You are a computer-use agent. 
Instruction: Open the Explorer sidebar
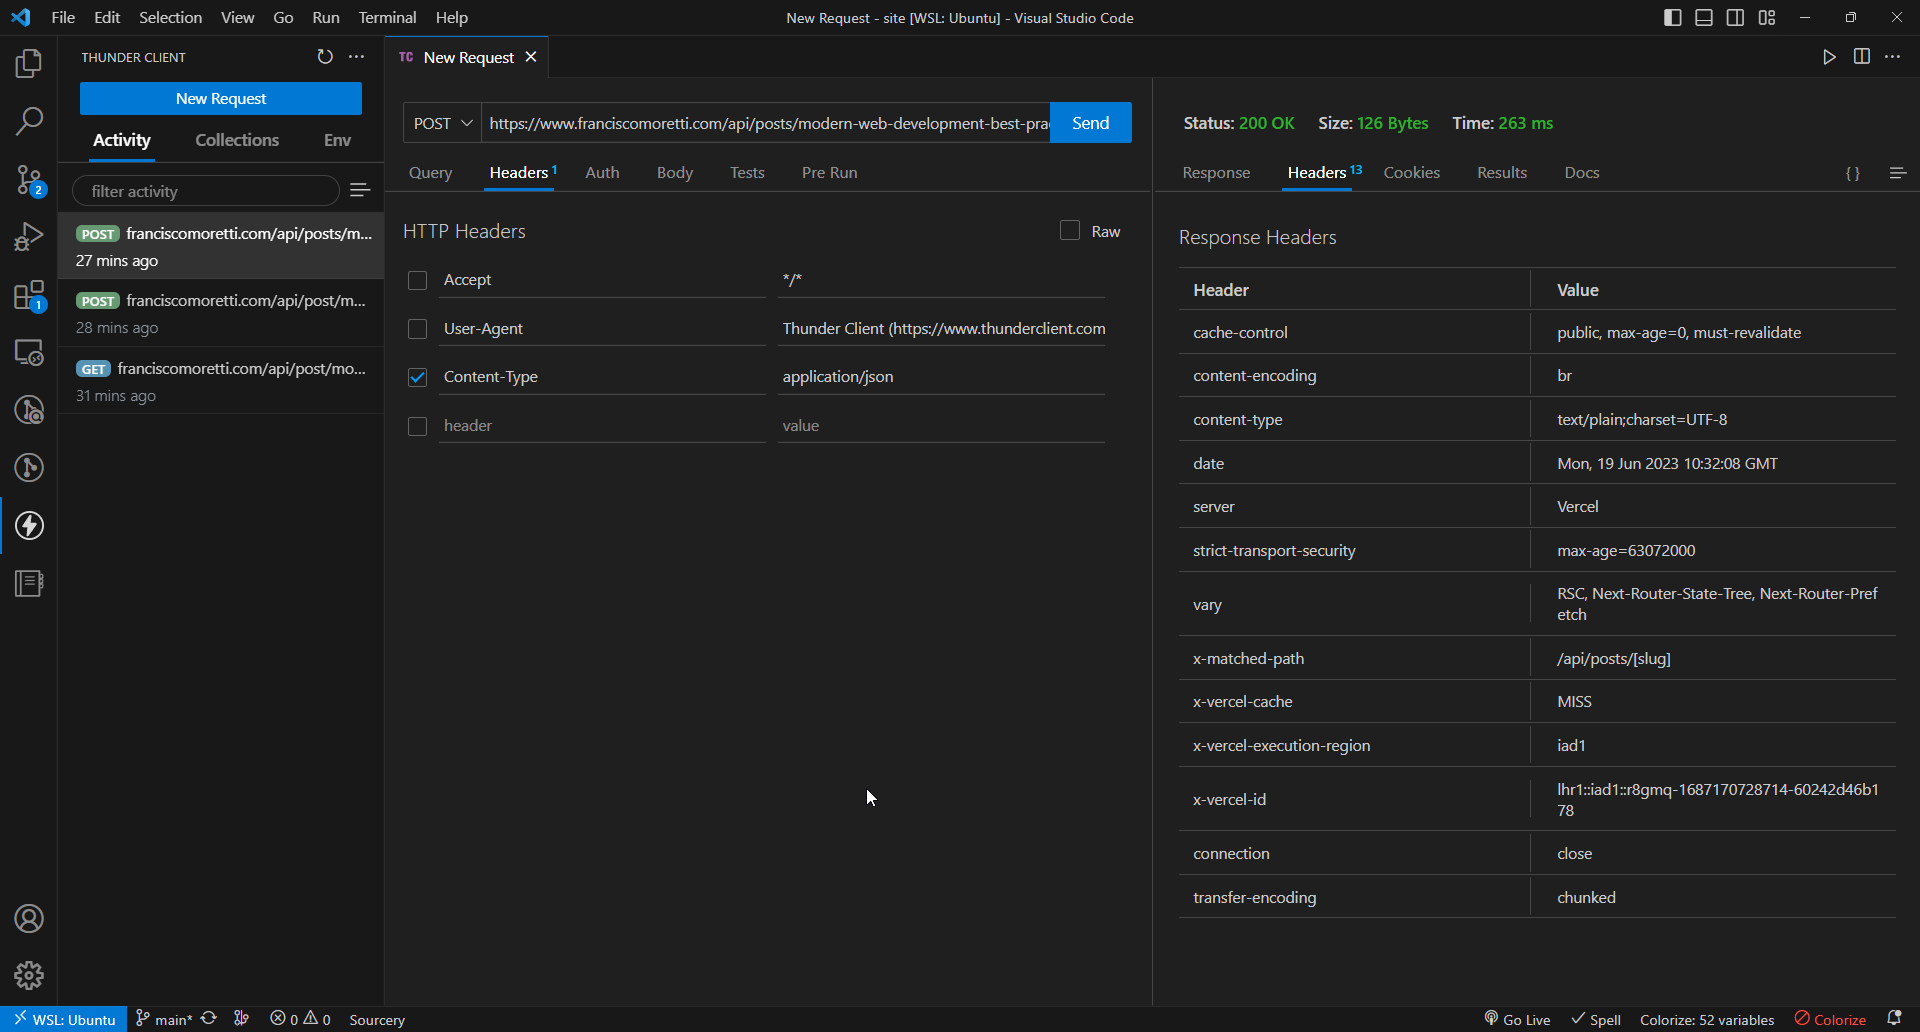[x=29, y=63]
